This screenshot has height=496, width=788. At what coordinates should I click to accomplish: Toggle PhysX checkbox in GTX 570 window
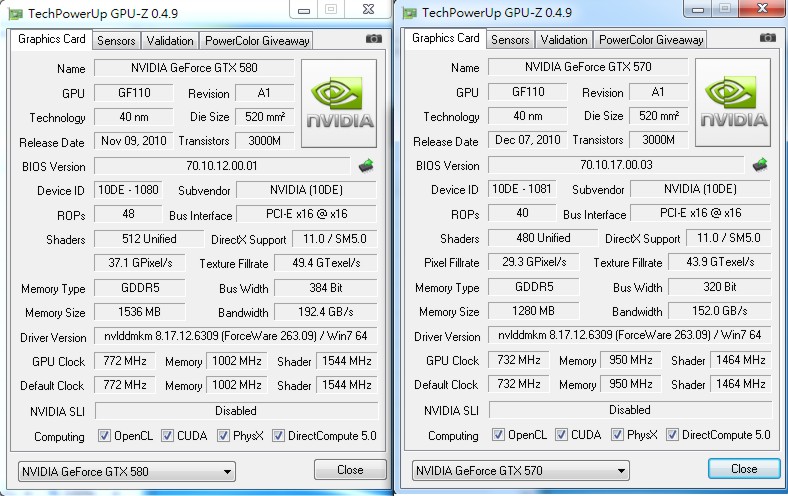point(617,435)
